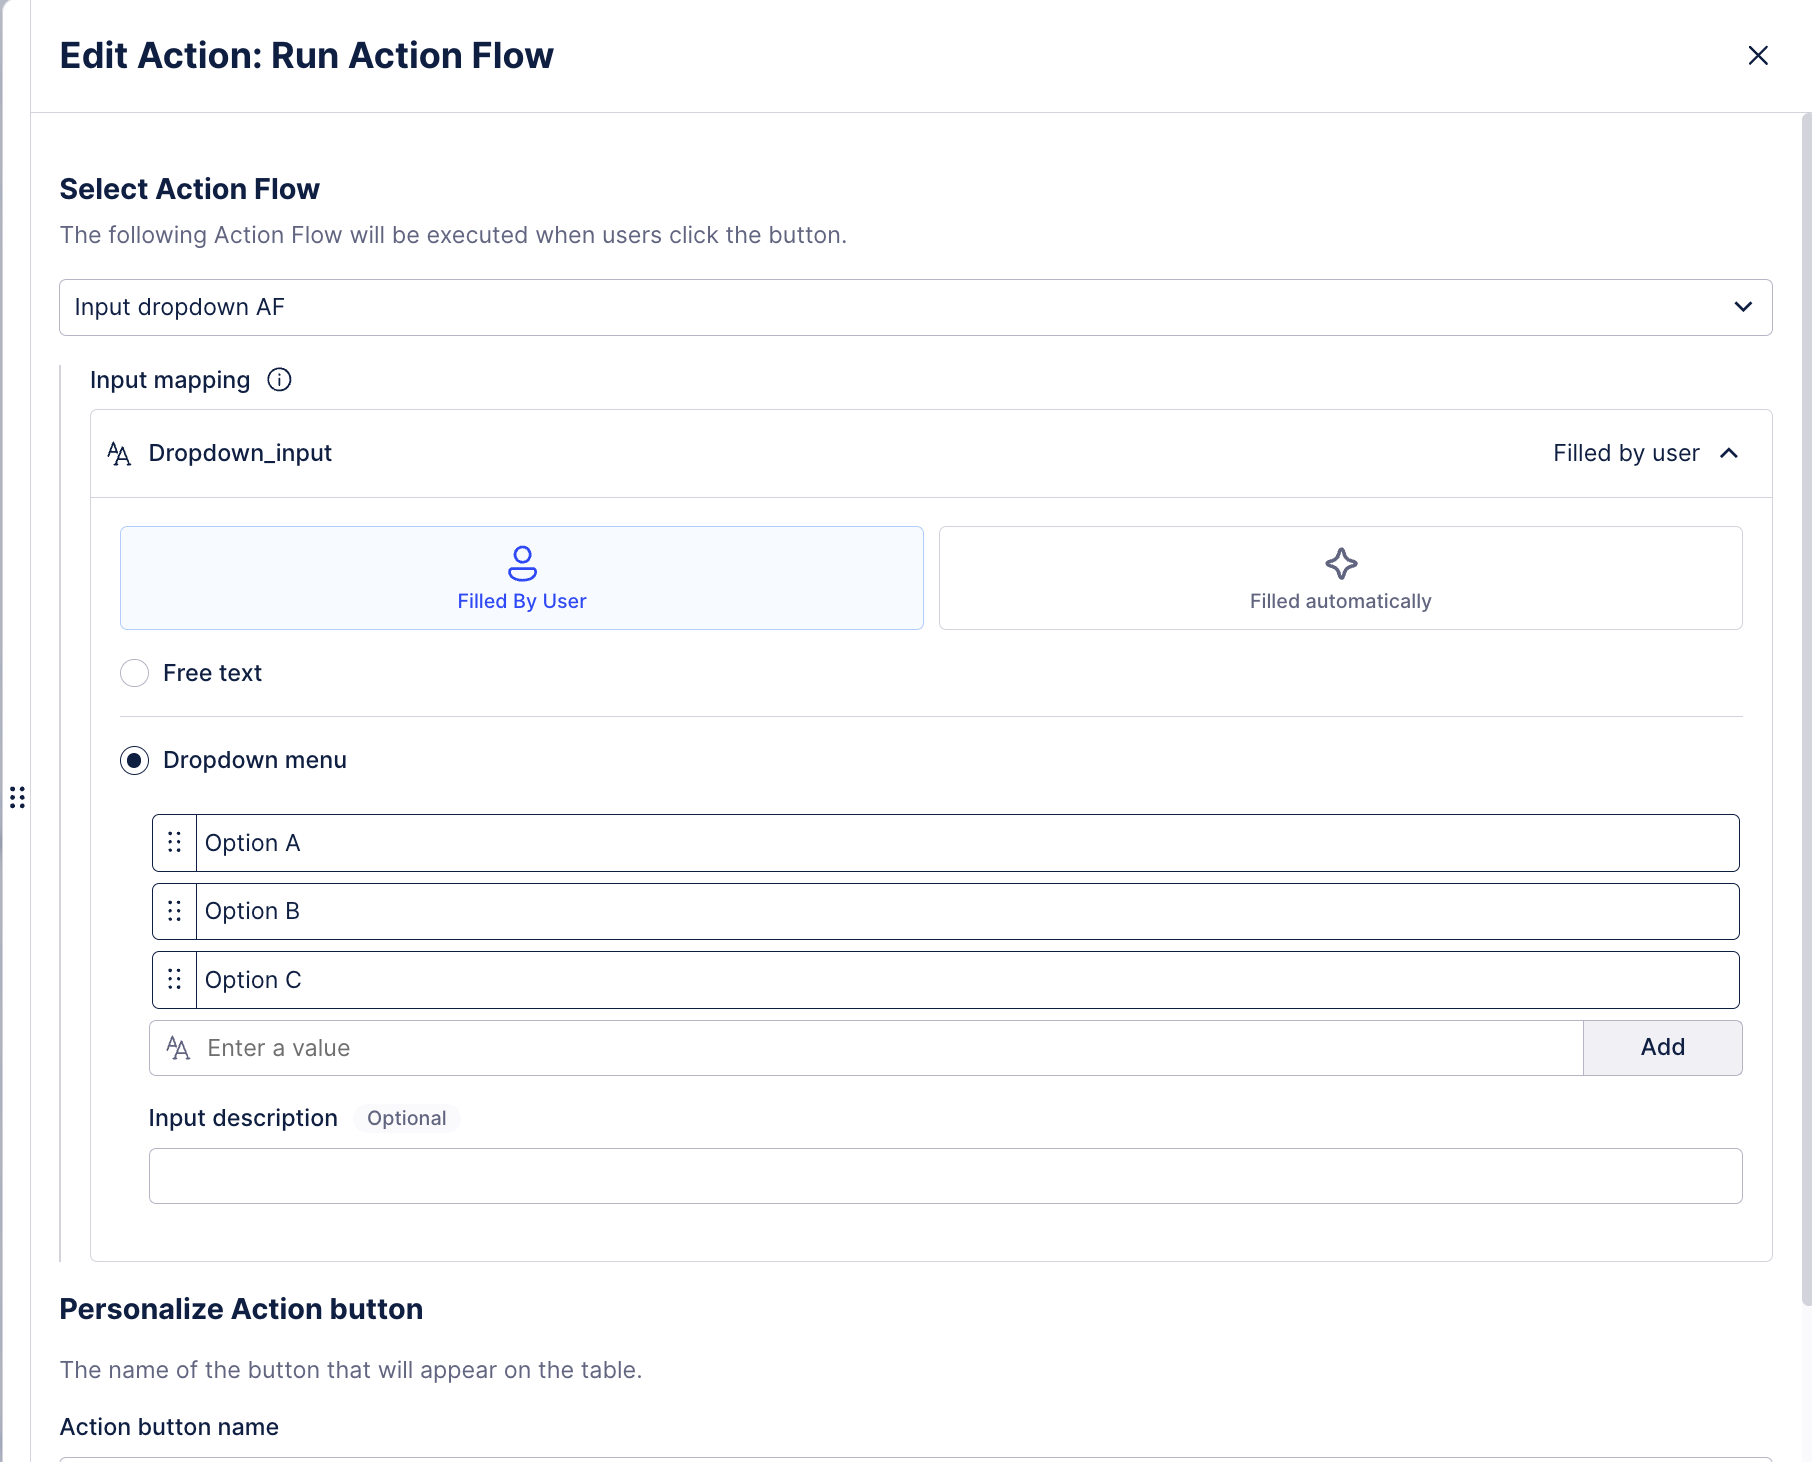Viewport: 1812px width, 1462px height.
Task: Click the sparkle icon for Filled automatically
Action: 1340,564
